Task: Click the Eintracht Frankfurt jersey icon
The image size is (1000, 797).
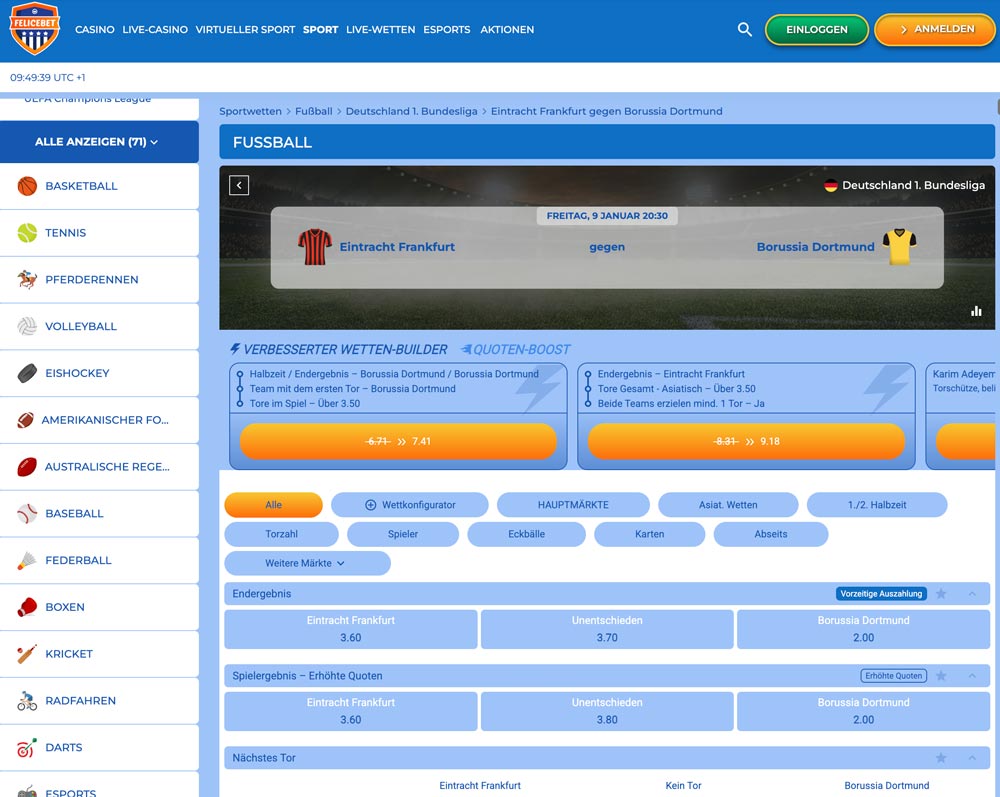Action: 315,247
